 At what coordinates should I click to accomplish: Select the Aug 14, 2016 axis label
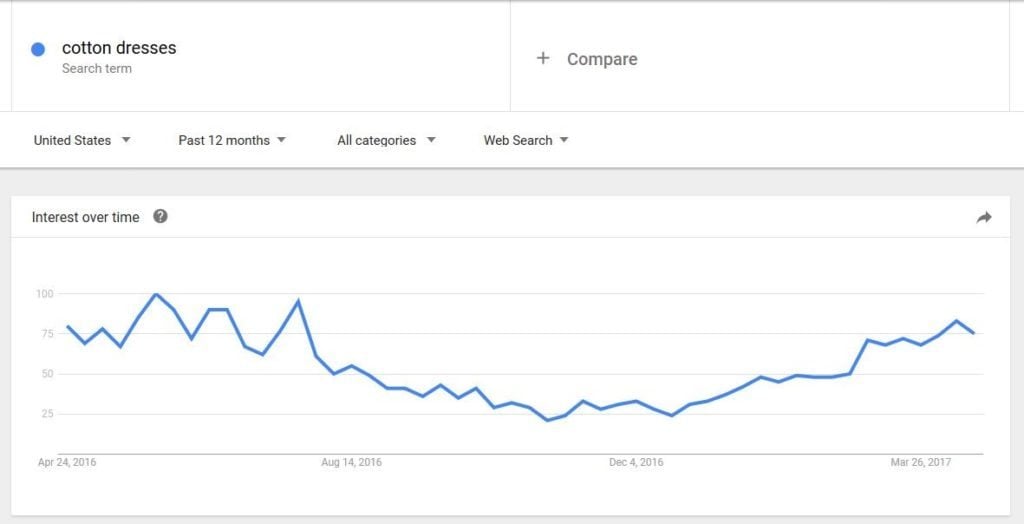pos(351,462)
